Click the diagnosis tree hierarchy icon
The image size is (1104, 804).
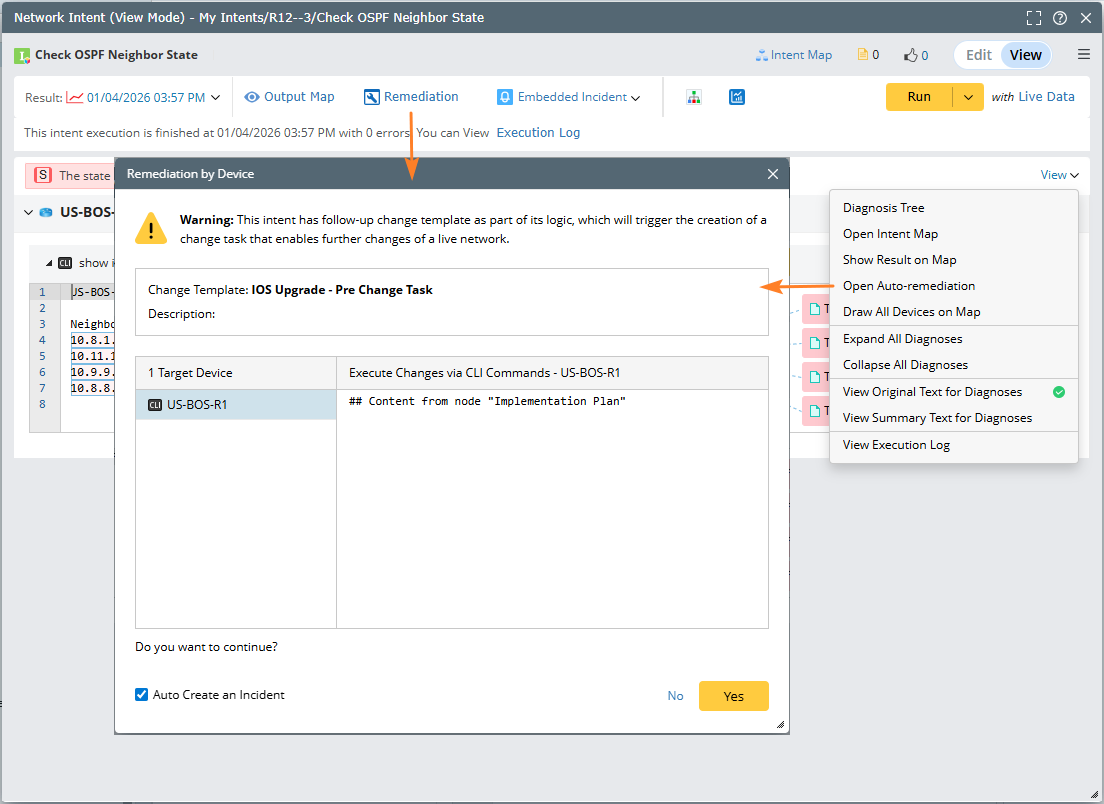(694, 97)
